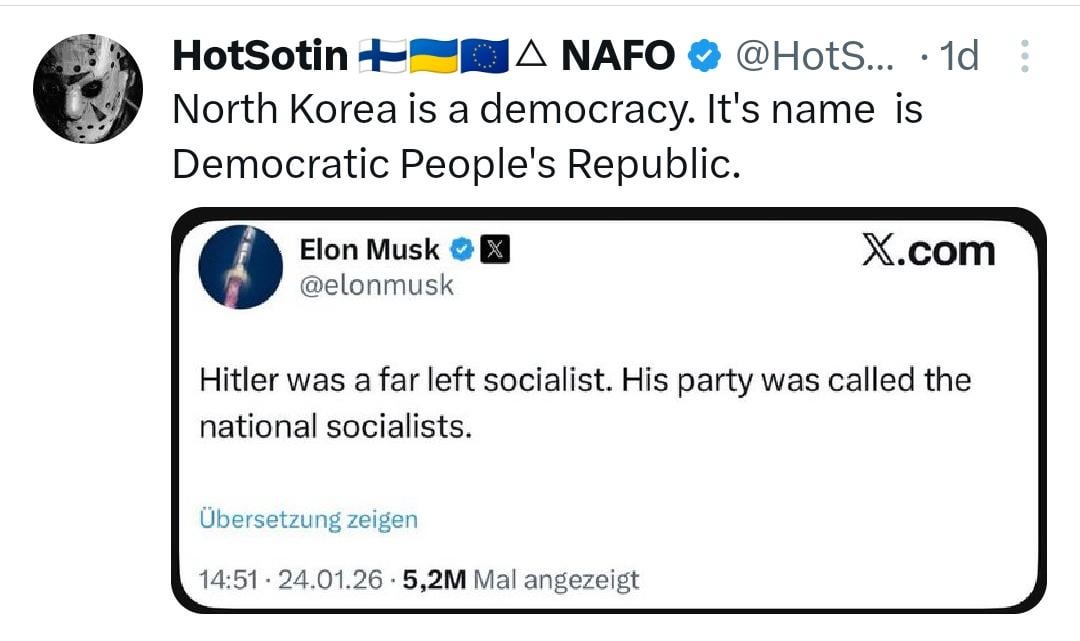Click the Finland flag emoji
The height and width of the screenshot is (641, 1080).
(x=382, y=57)
